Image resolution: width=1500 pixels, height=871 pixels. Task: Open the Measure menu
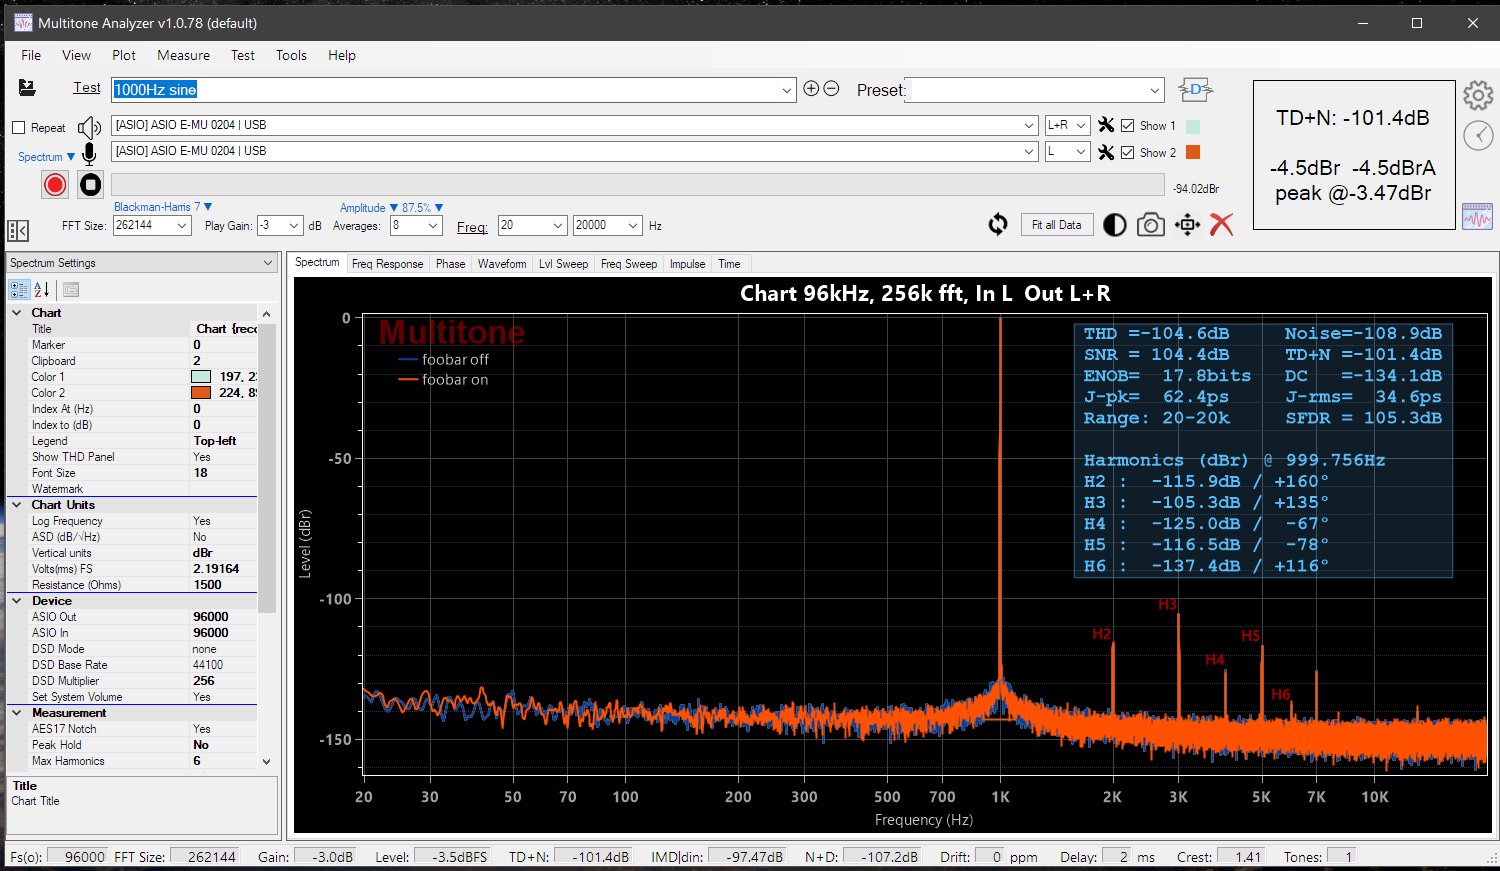[x=184, y=55]
